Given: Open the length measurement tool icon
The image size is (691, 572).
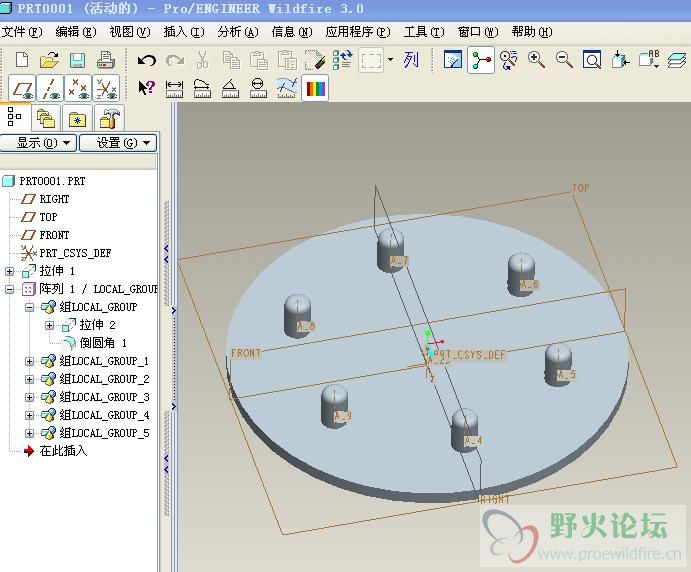Looking at the screenshot, I should pos(202,89).
